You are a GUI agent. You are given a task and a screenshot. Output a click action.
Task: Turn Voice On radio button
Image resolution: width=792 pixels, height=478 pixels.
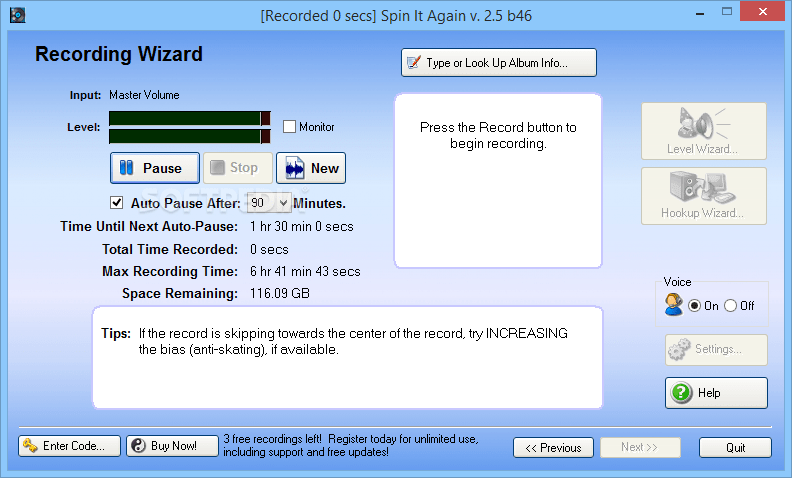[x=695, y=306]
